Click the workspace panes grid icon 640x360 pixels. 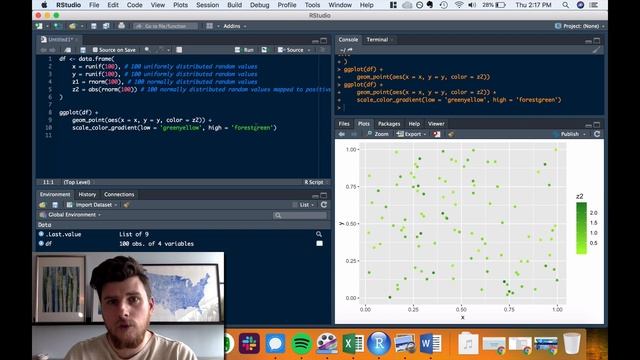coord(209,26)
